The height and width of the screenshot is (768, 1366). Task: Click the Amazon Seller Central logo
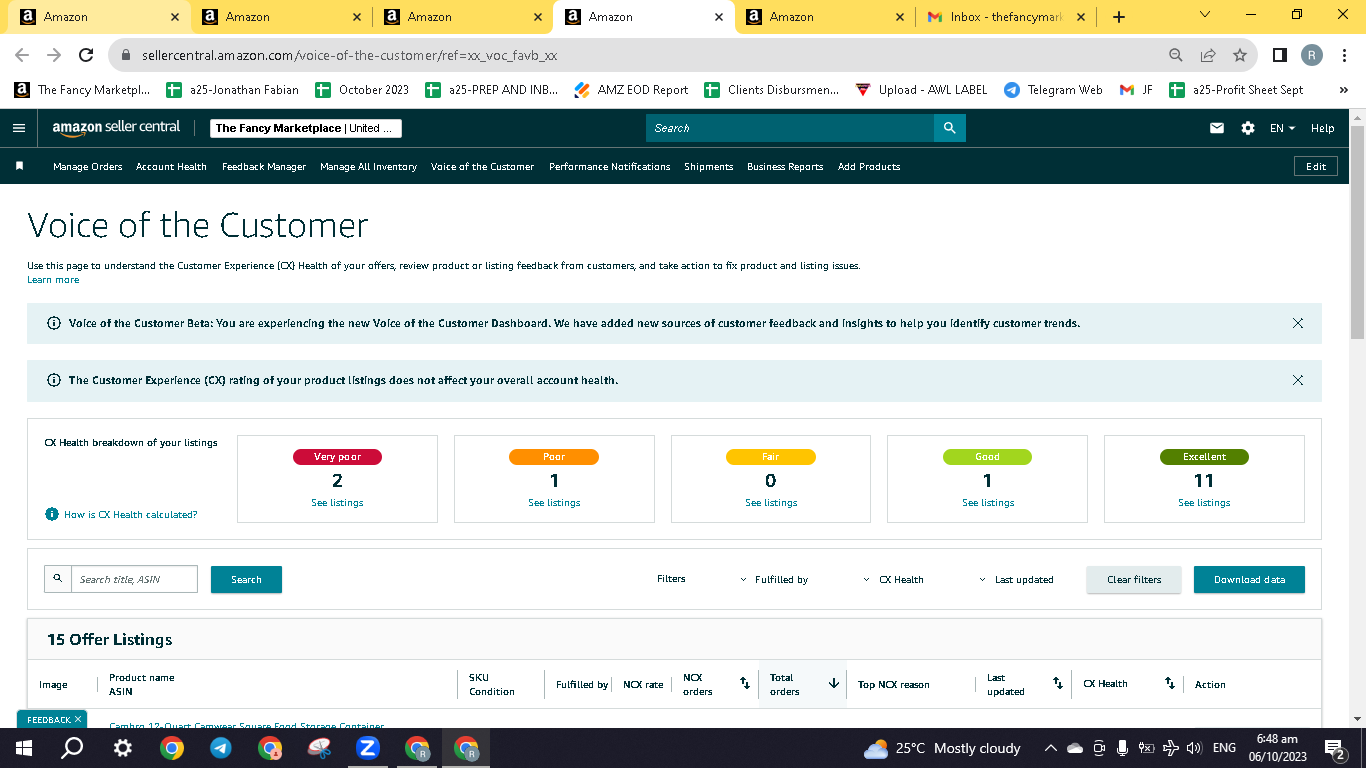[x=116, y=128]
